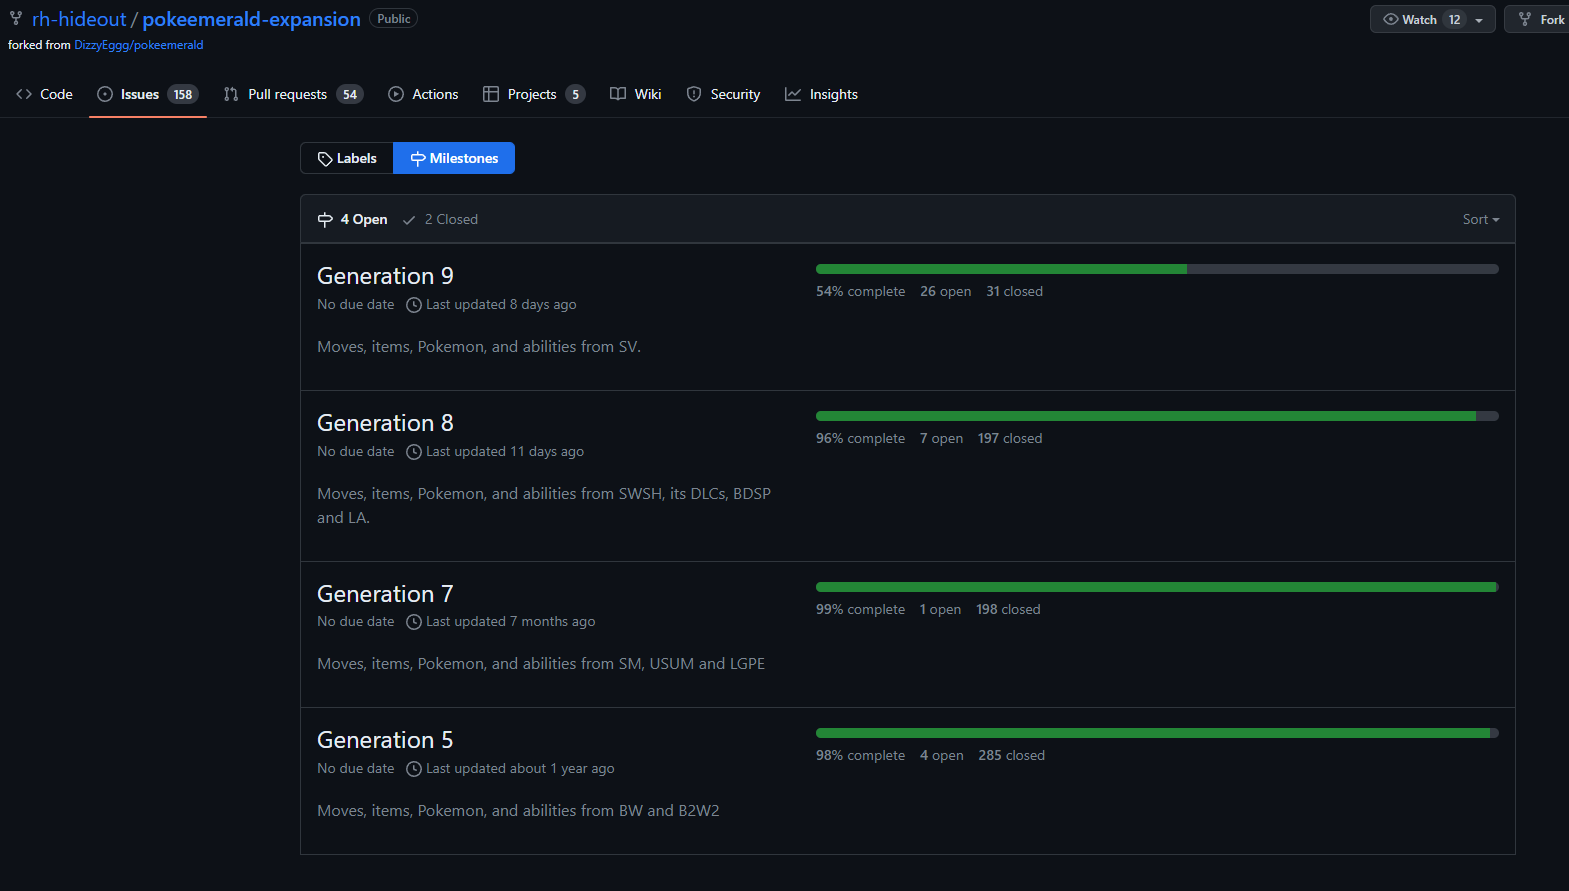Click the Generation 8 progress bar

point(1156,416)
